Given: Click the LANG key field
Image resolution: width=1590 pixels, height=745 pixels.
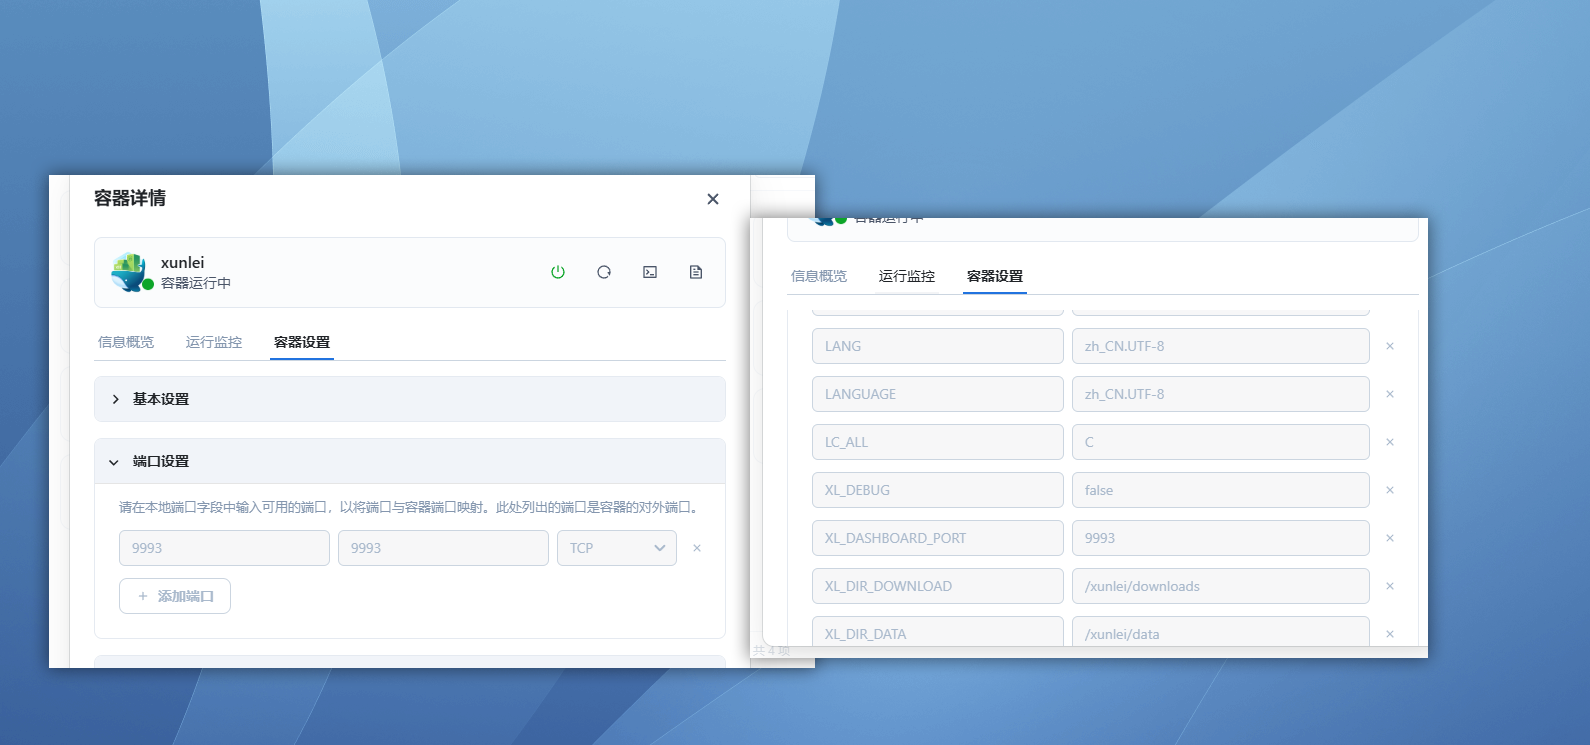Looking at the screenshot, I should tap(938, 346).
